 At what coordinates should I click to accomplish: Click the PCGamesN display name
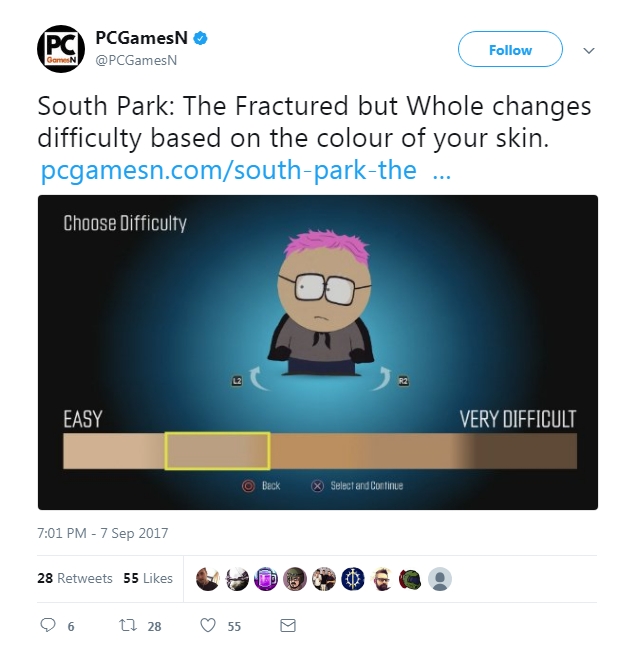pyautogui.click(x=141, y=38)
